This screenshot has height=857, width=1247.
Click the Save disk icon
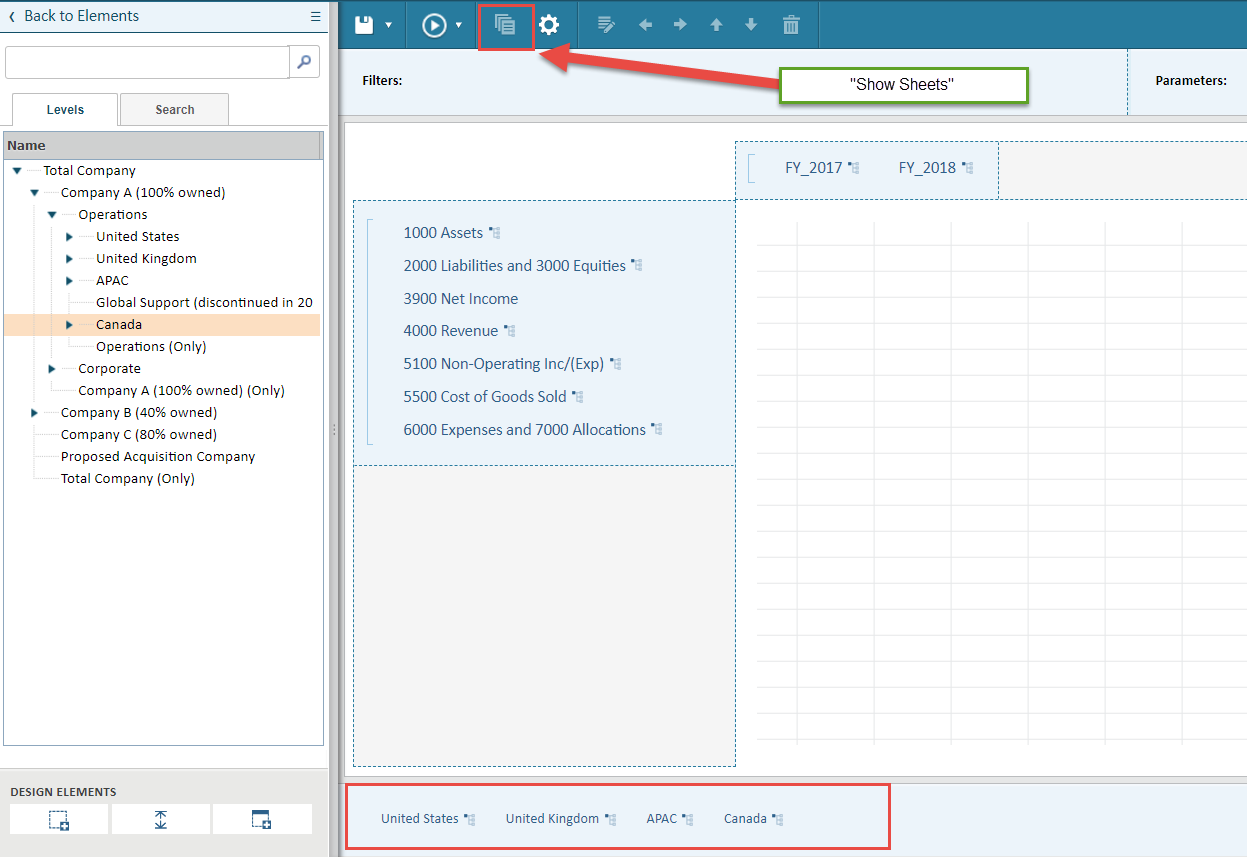[364, 25]
